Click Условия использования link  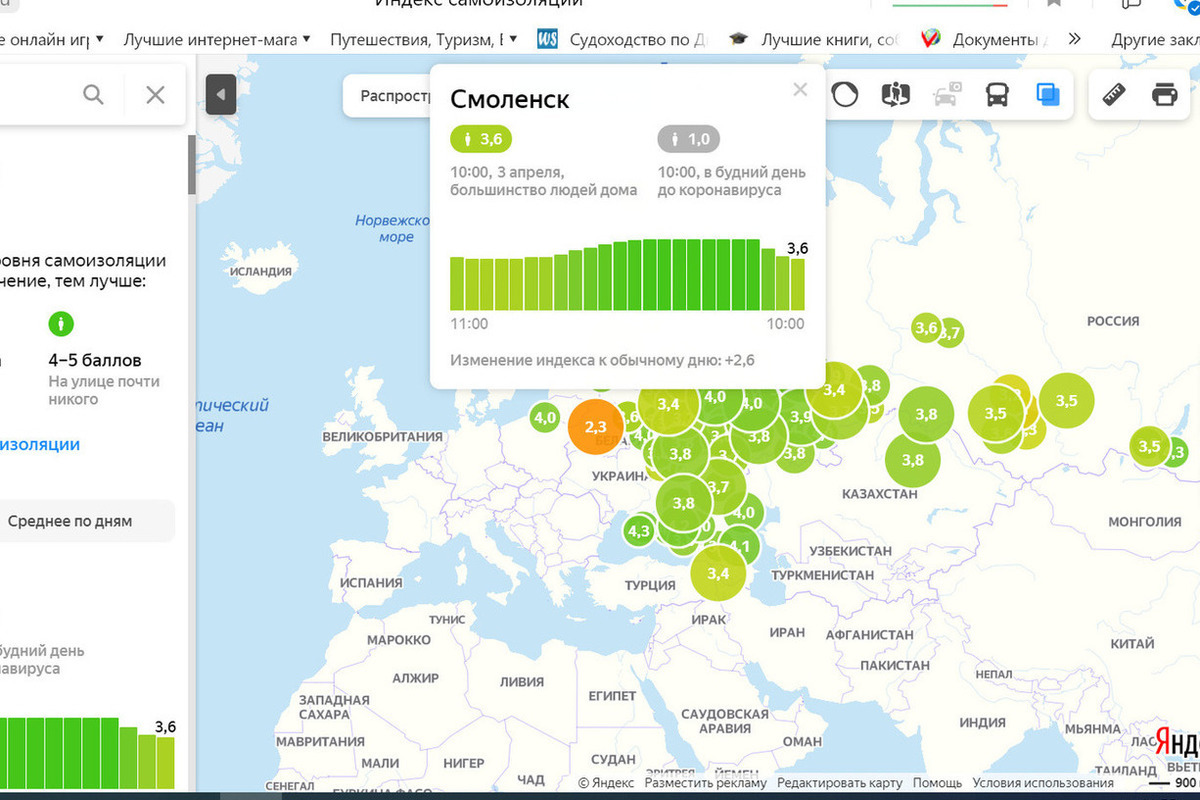tap(1029, 783)
